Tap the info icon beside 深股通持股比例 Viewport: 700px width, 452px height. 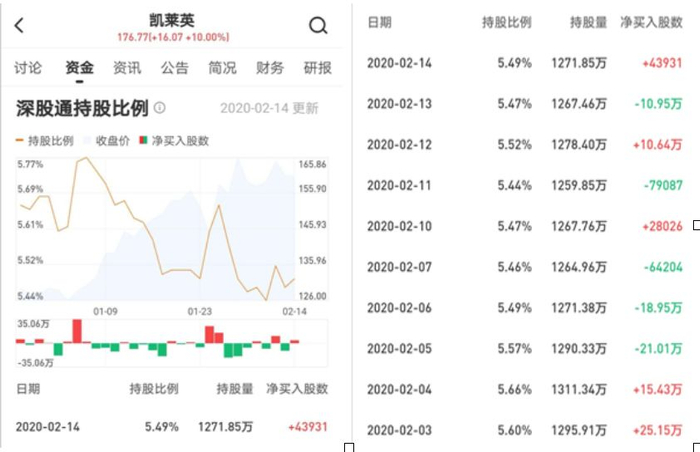(x=159, y=108)
